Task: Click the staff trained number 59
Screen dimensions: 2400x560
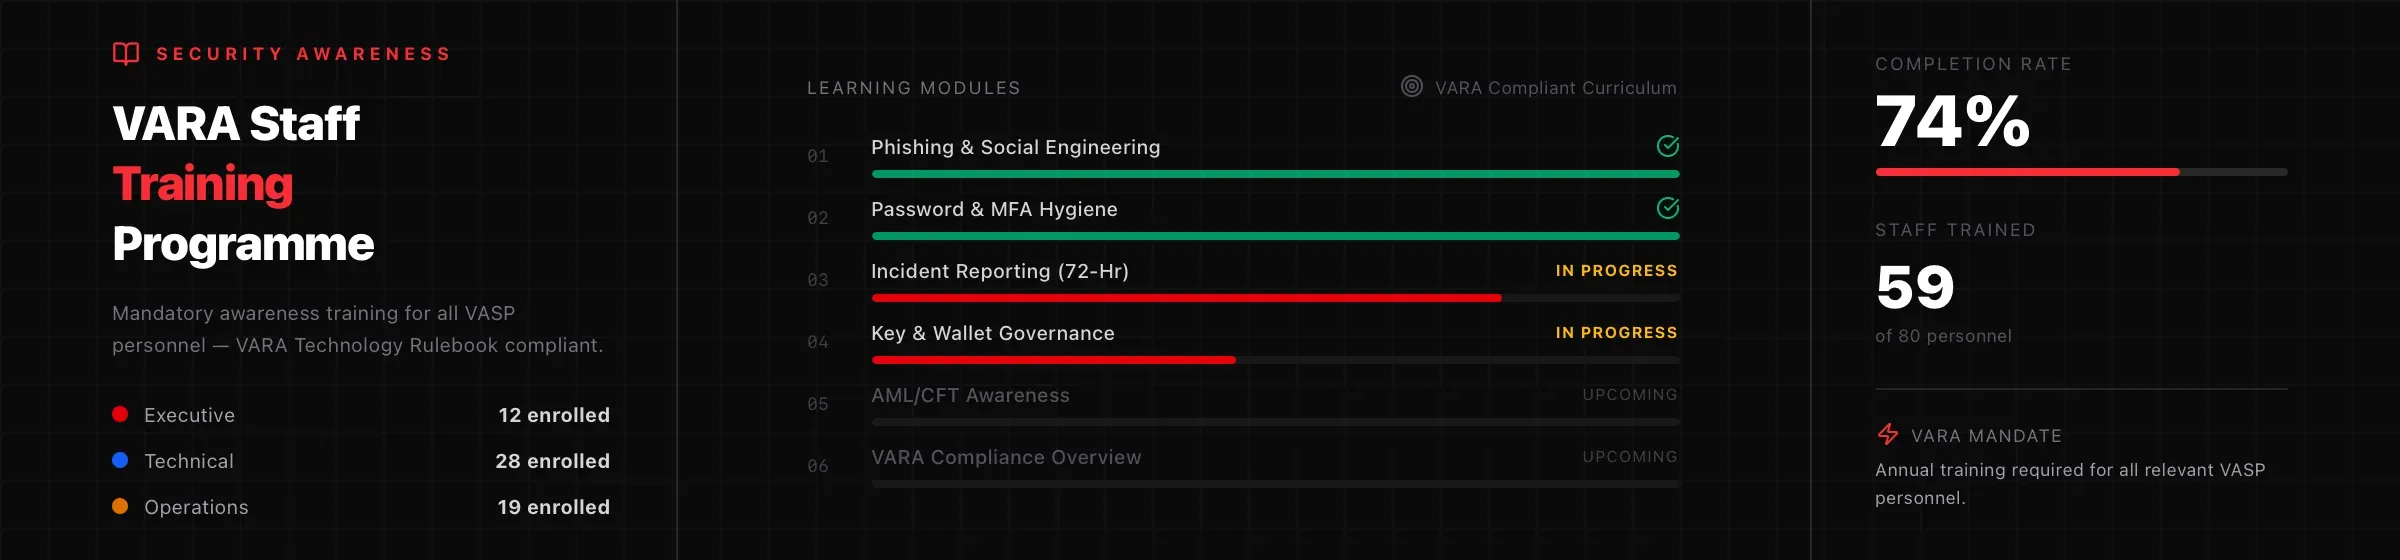Action: (x=1915, y=287)
